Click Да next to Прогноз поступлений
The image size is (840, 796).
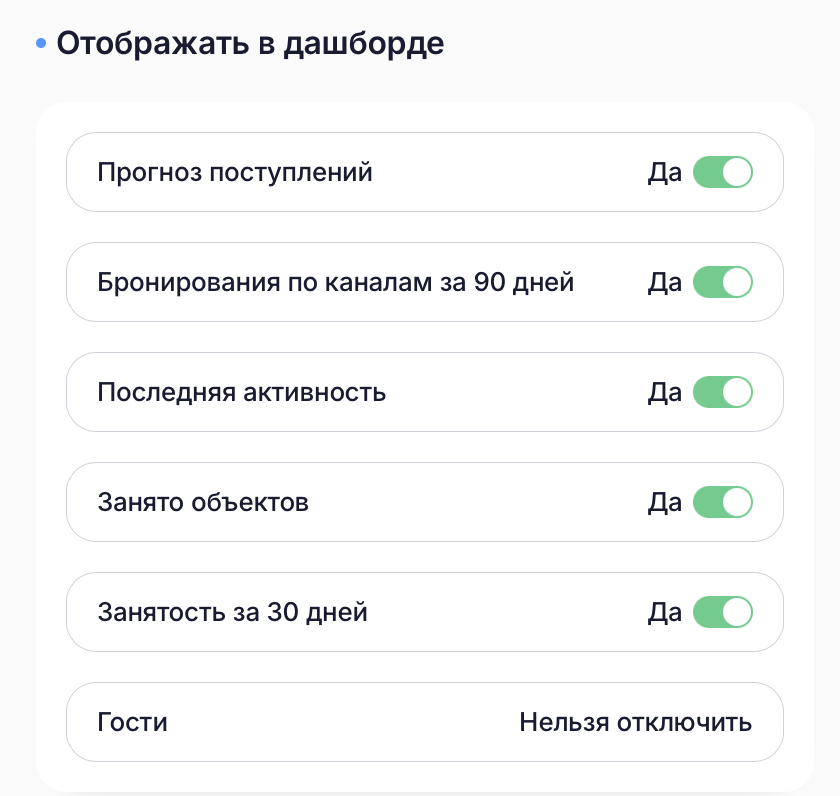[665, 172]
